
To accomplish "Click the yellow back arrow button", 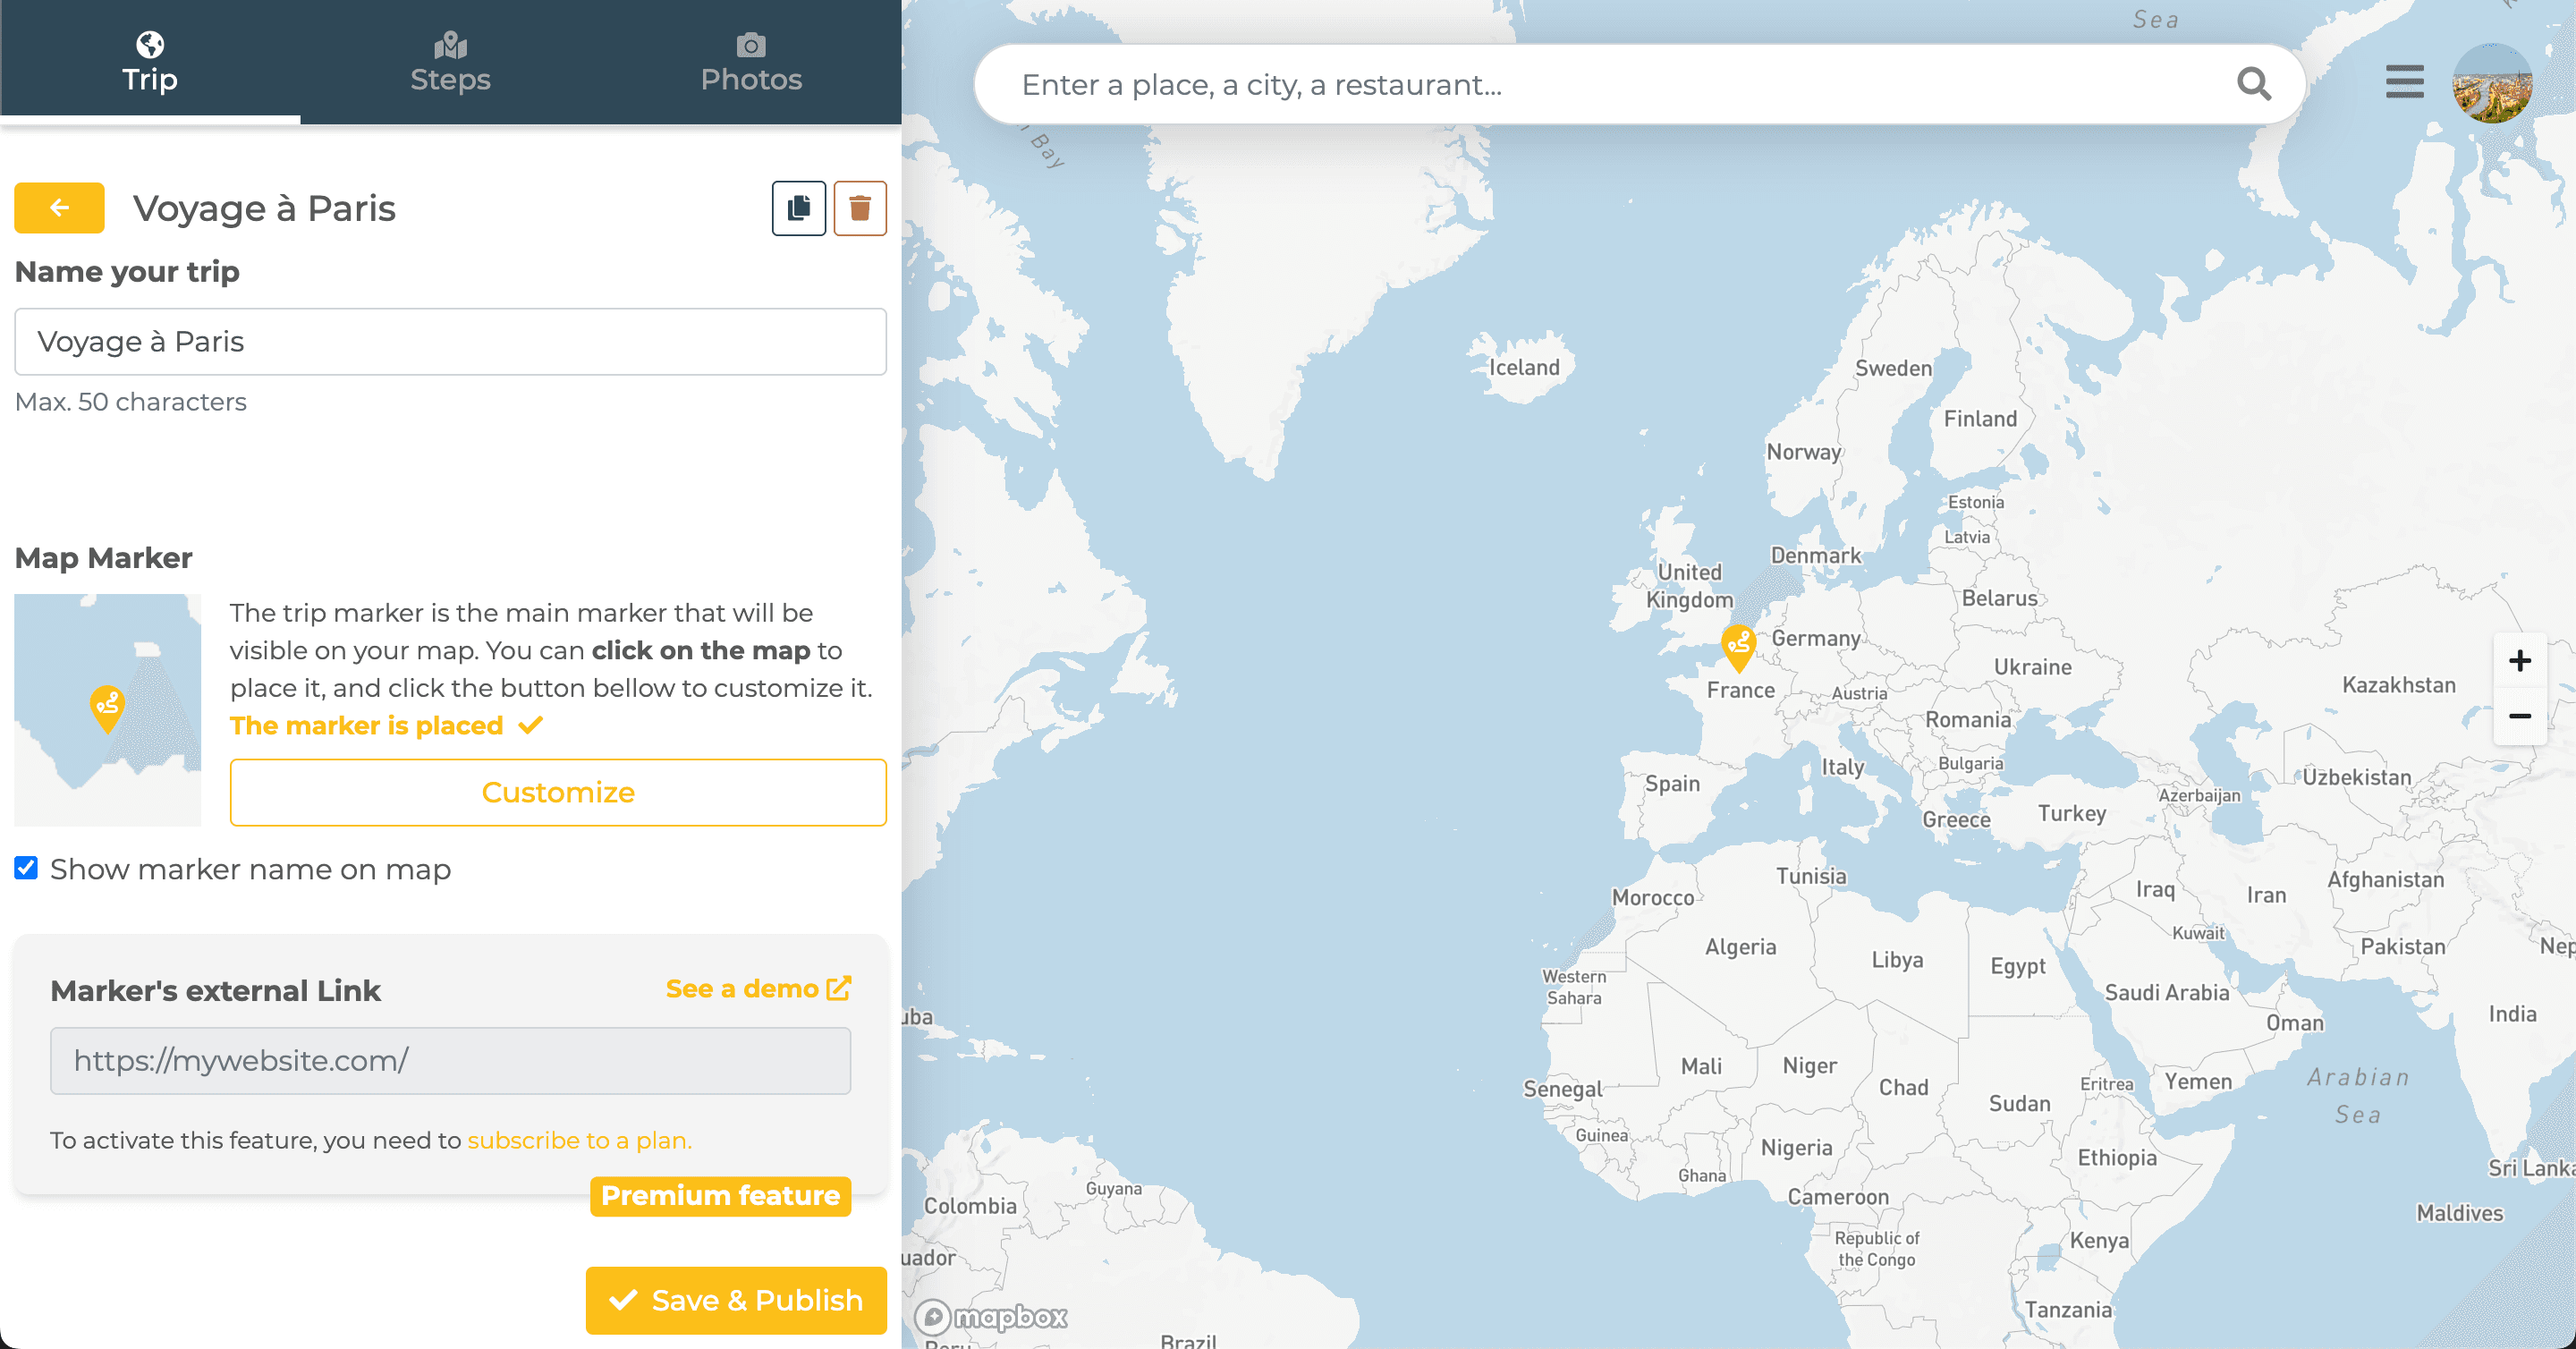I will pos(59,208).
